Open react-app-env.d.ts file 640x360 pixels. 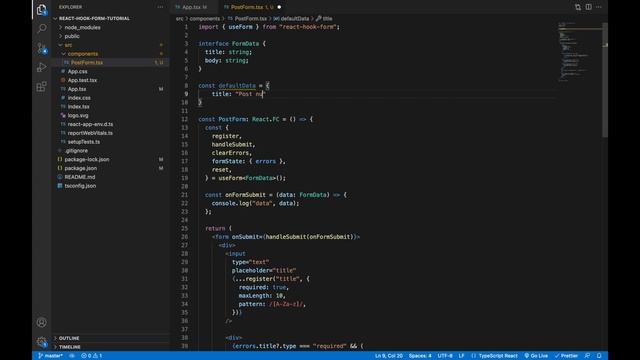(x=90, y=124)
